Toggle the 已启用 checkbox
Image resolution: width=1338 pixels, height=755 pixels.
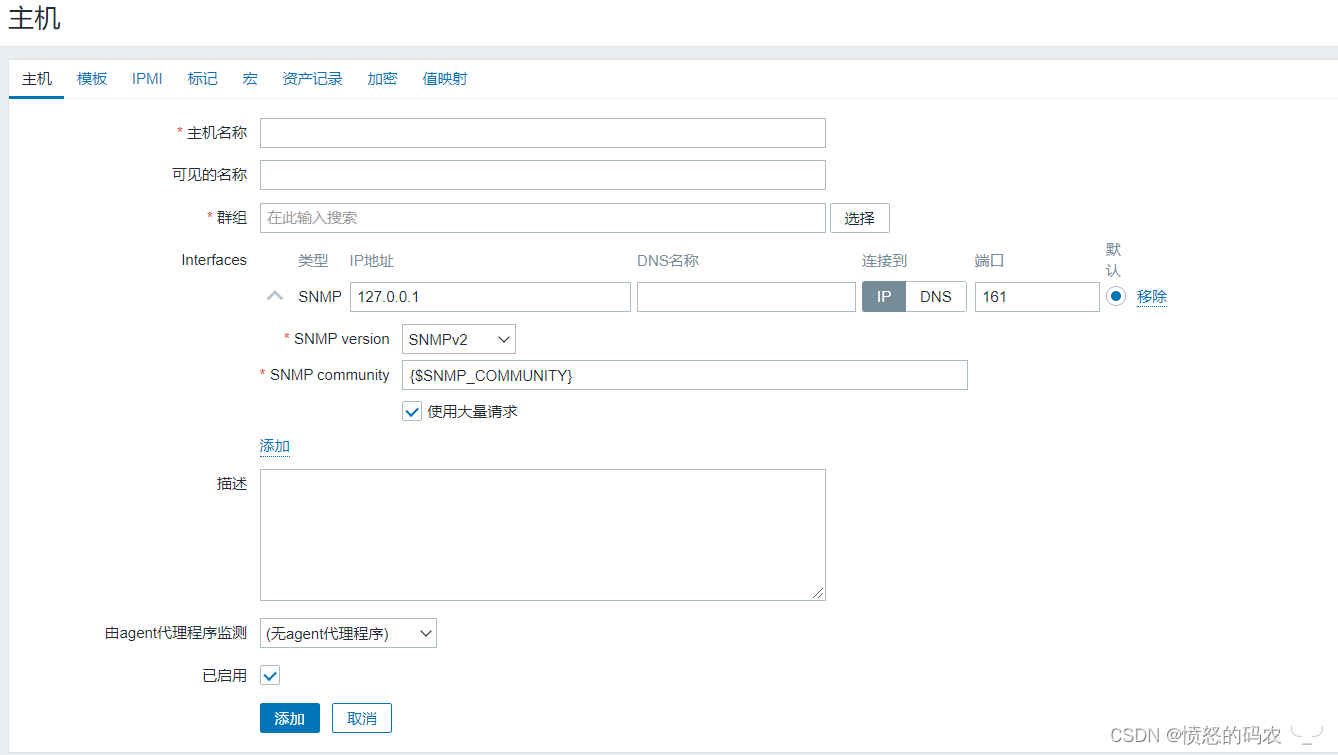click(x=270, y=675)
